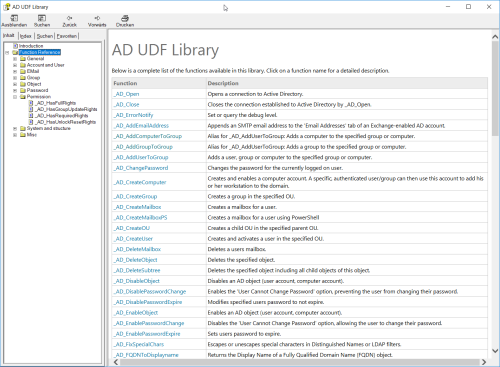
Task: Go forward with the Vorwärts toolbar icon
Action: (x=97, y=18)
